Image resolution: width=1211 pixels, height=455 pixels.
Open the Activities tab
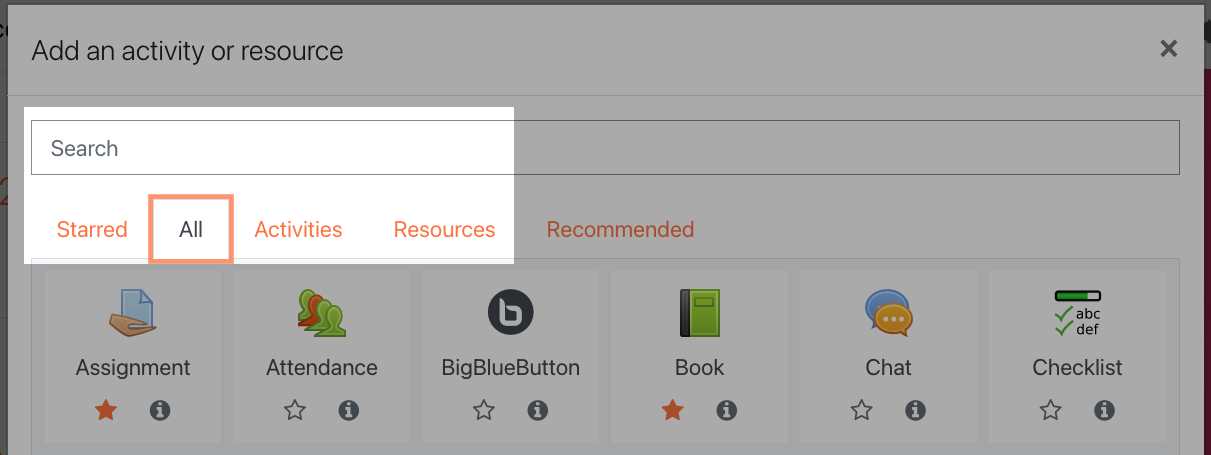coord(298,230)
